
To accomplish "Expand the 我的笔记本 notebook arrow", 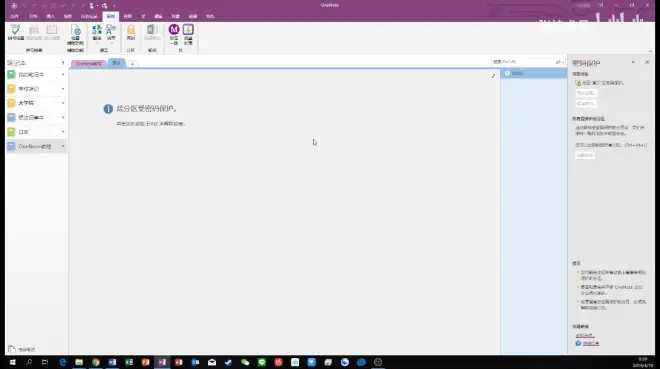I will (63, 74).
